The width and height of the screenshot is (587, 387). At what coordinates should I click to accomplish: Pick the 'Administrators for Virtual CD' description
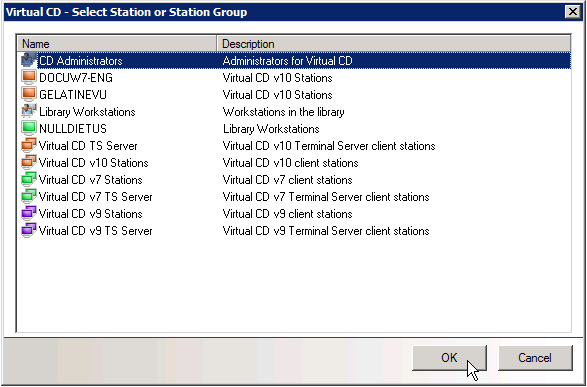pos(288,61)
